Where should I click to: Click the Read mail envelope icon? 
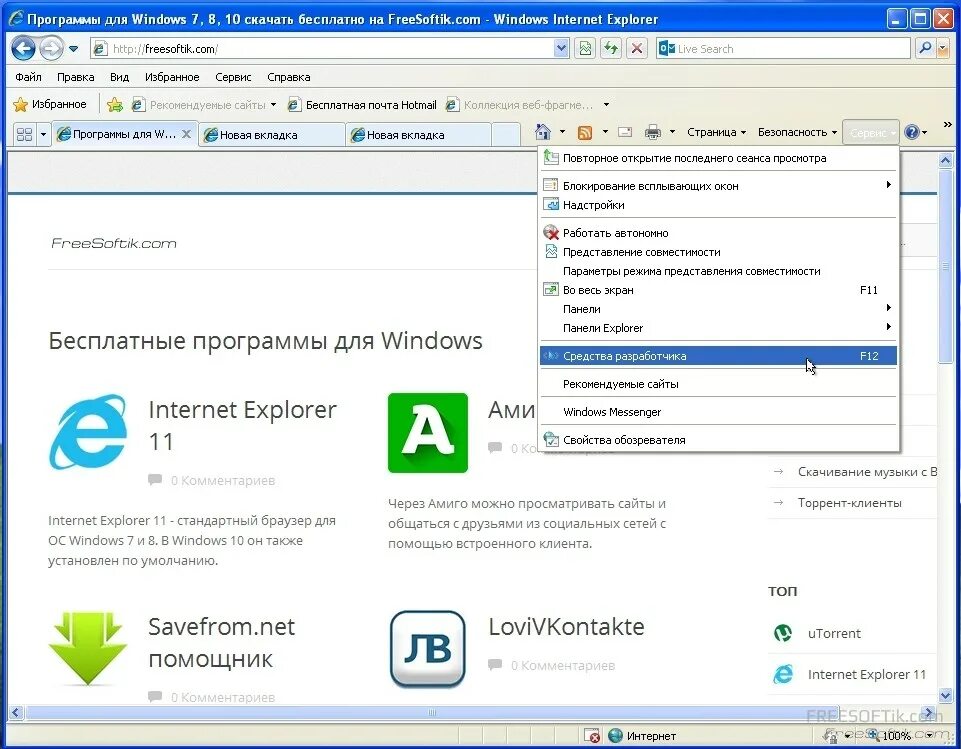coord(625,132)
